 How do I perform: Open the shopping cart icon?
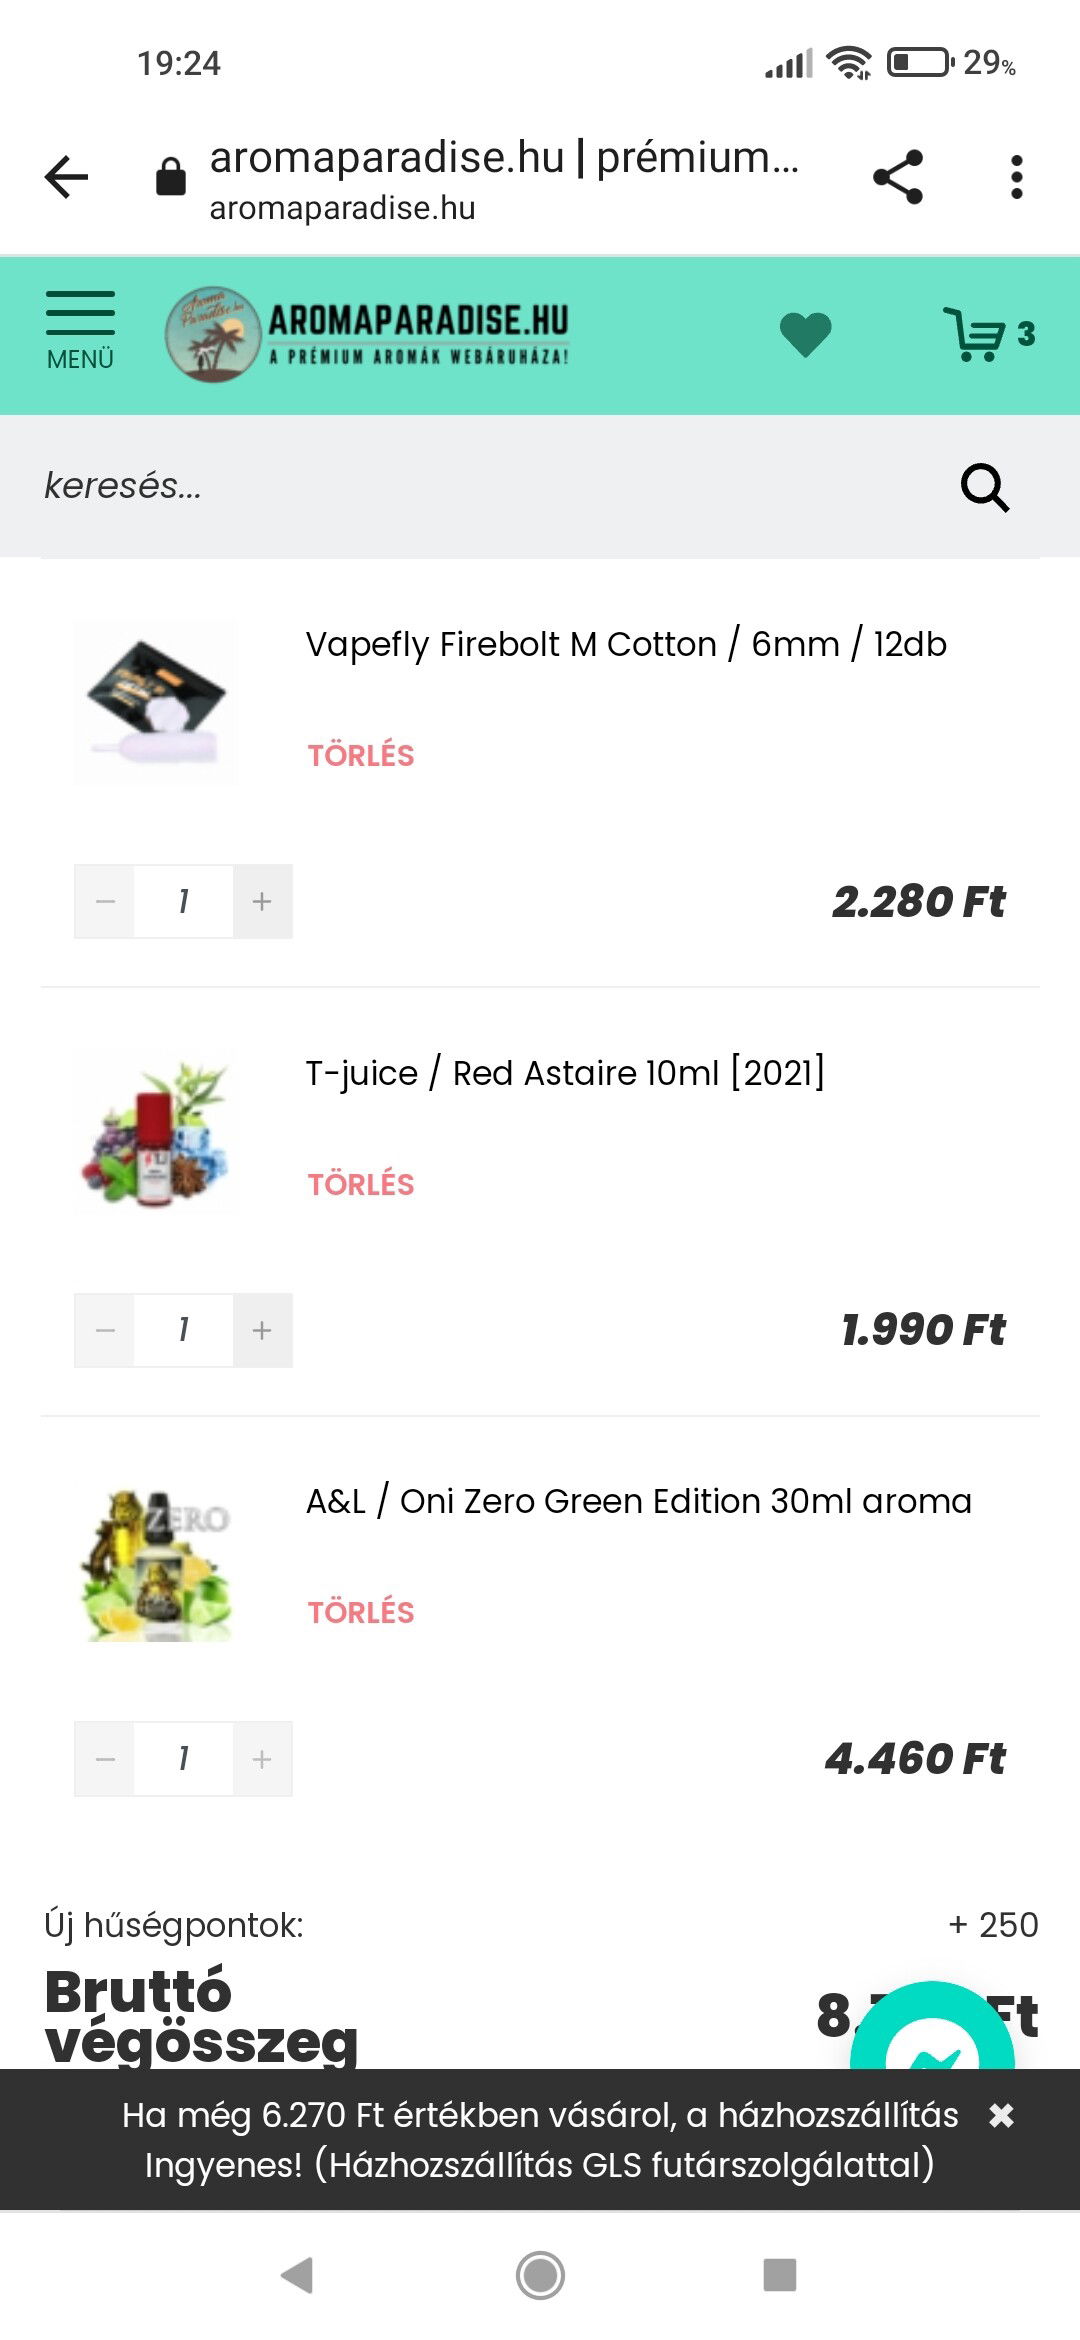point(976,334)
